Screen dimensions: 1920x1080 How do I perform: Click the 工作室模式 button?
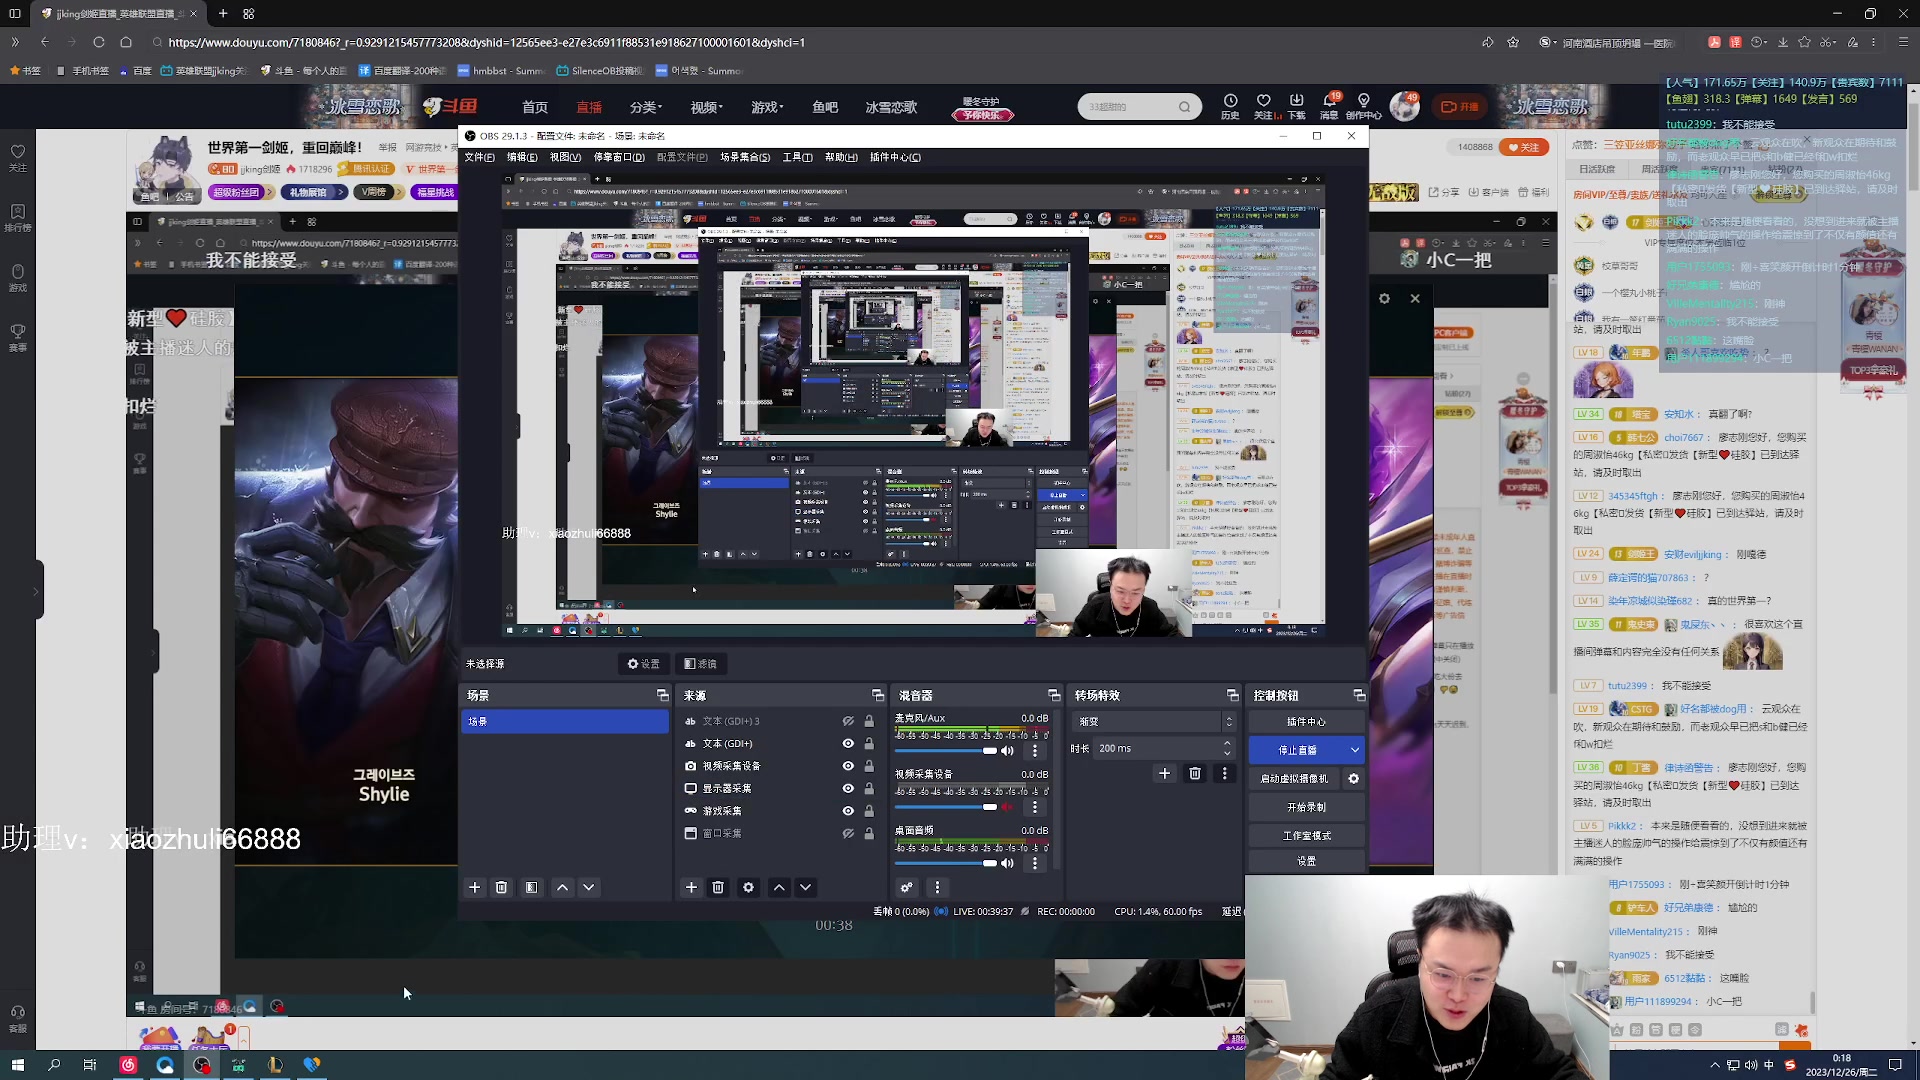click(x=1306, y=835)
